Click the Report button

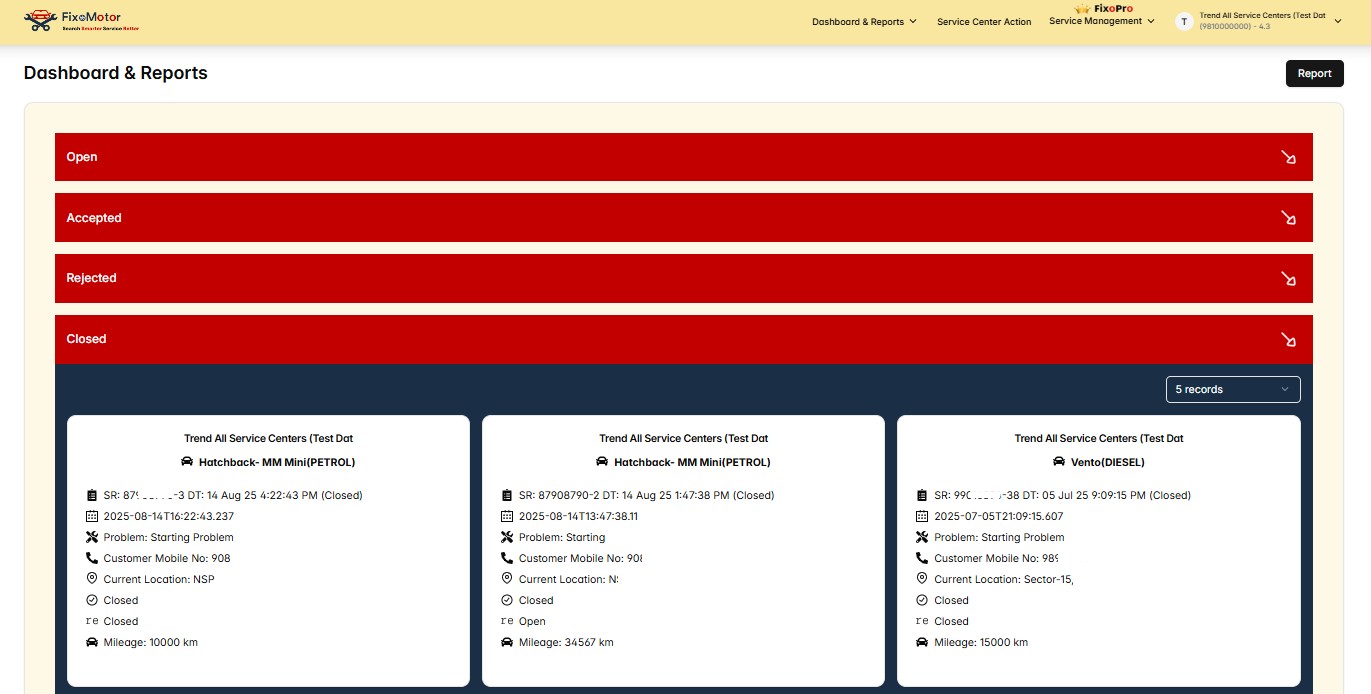(x=1314, y=73)
